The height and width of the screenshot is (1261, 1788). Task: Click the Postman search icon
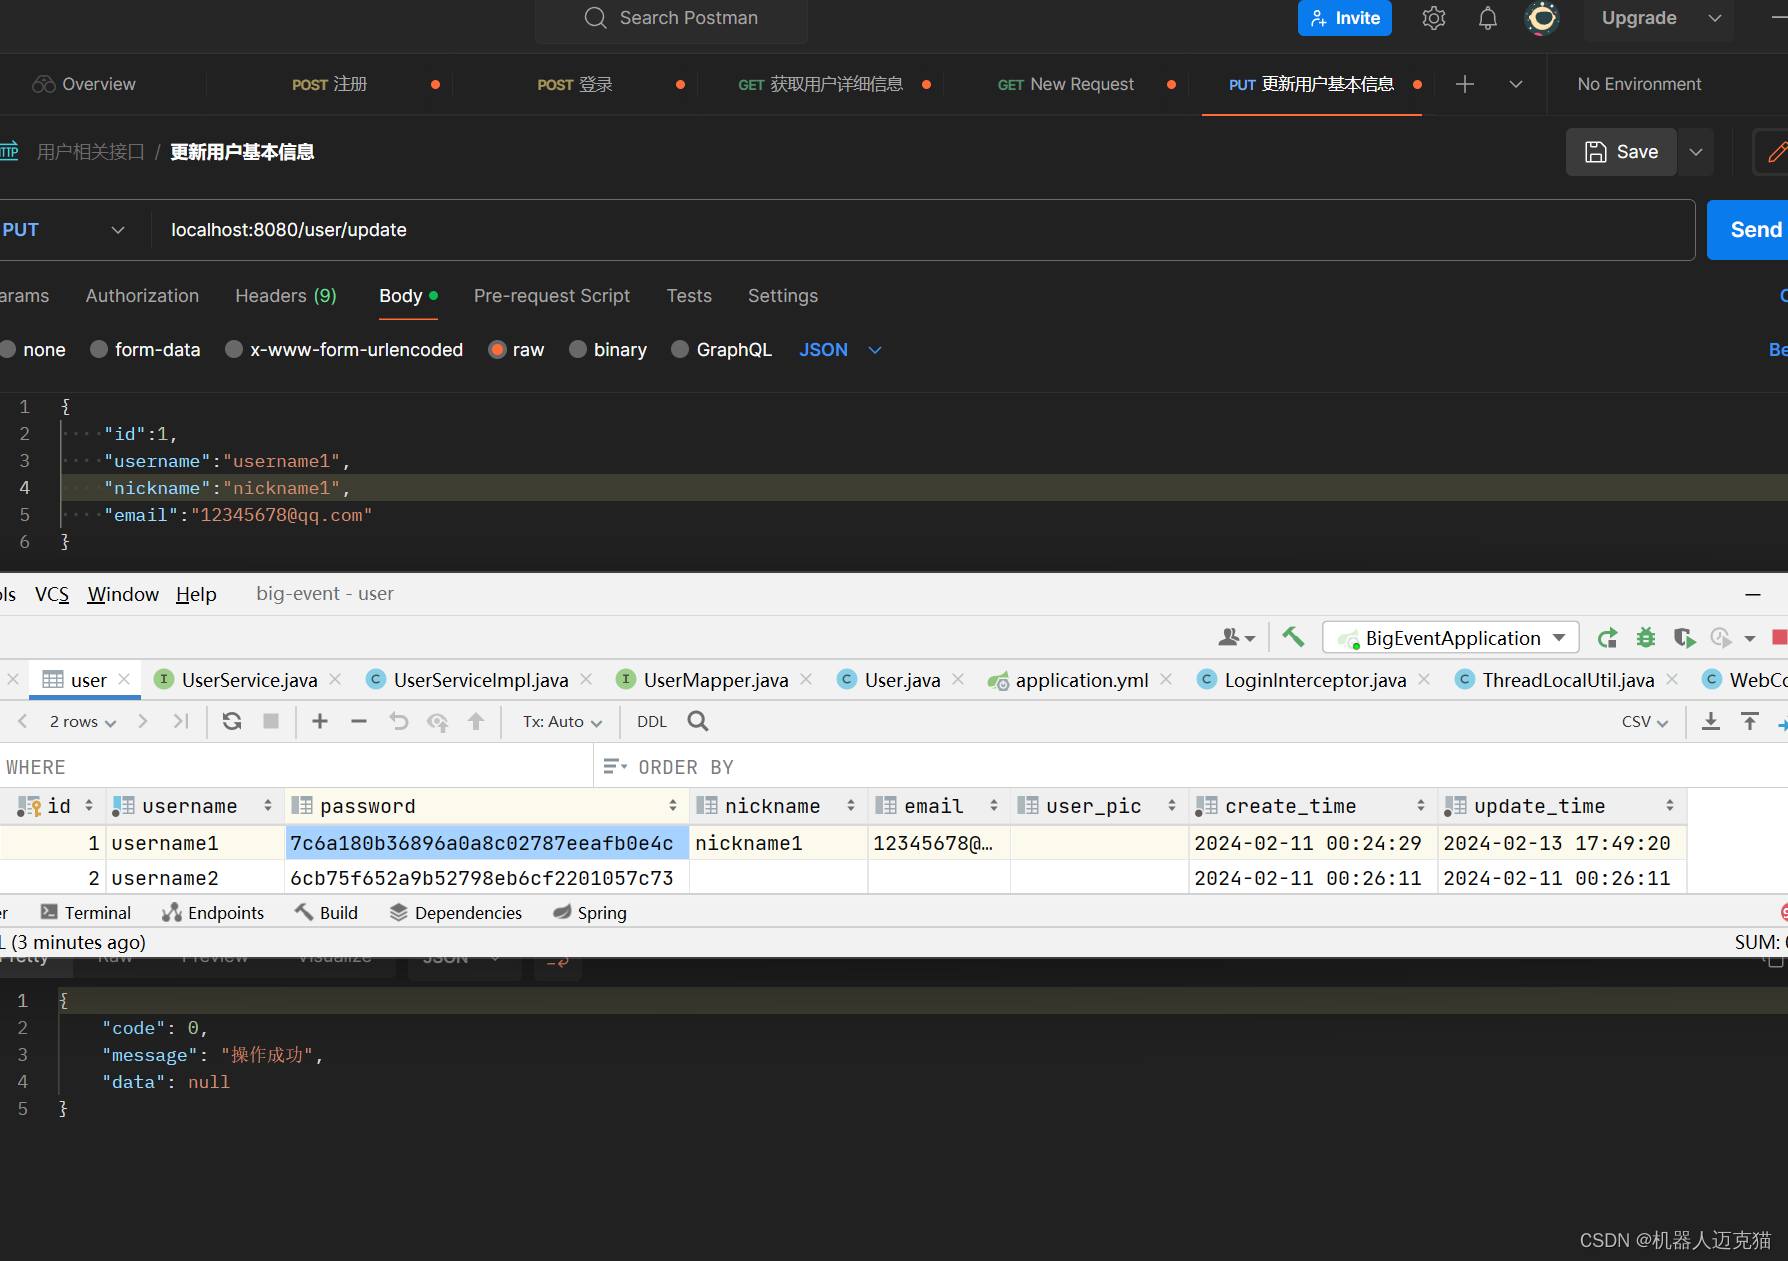coord(595,18)
